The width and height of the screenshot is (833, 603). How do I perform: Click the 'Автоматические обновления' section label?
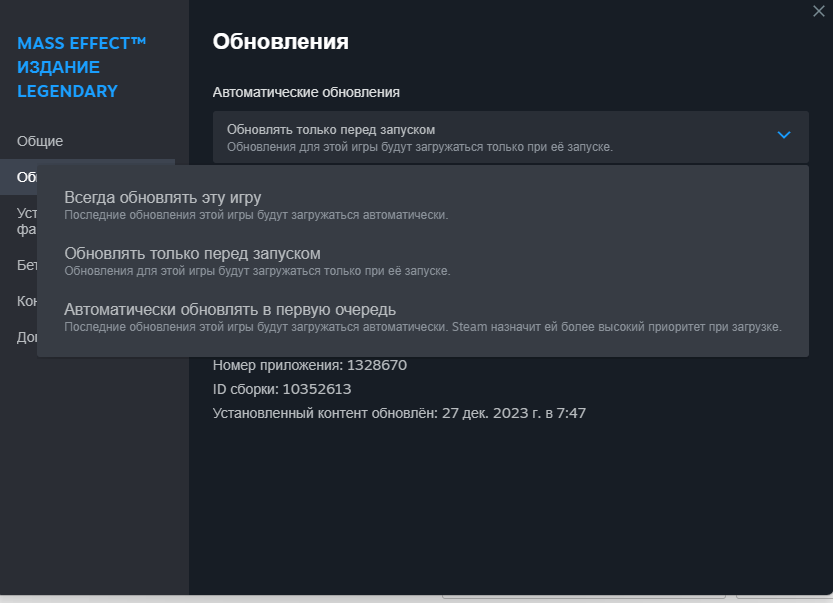click(306, 92)
